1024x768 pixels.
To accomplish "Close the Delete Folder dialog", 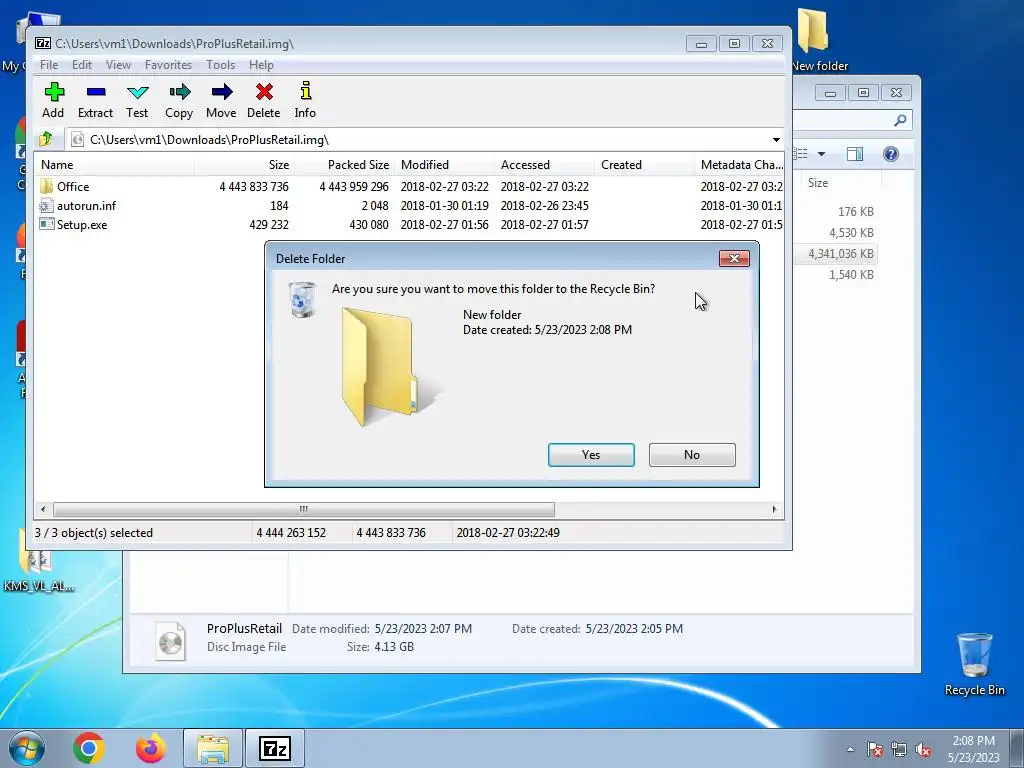I will click(734, 259).
